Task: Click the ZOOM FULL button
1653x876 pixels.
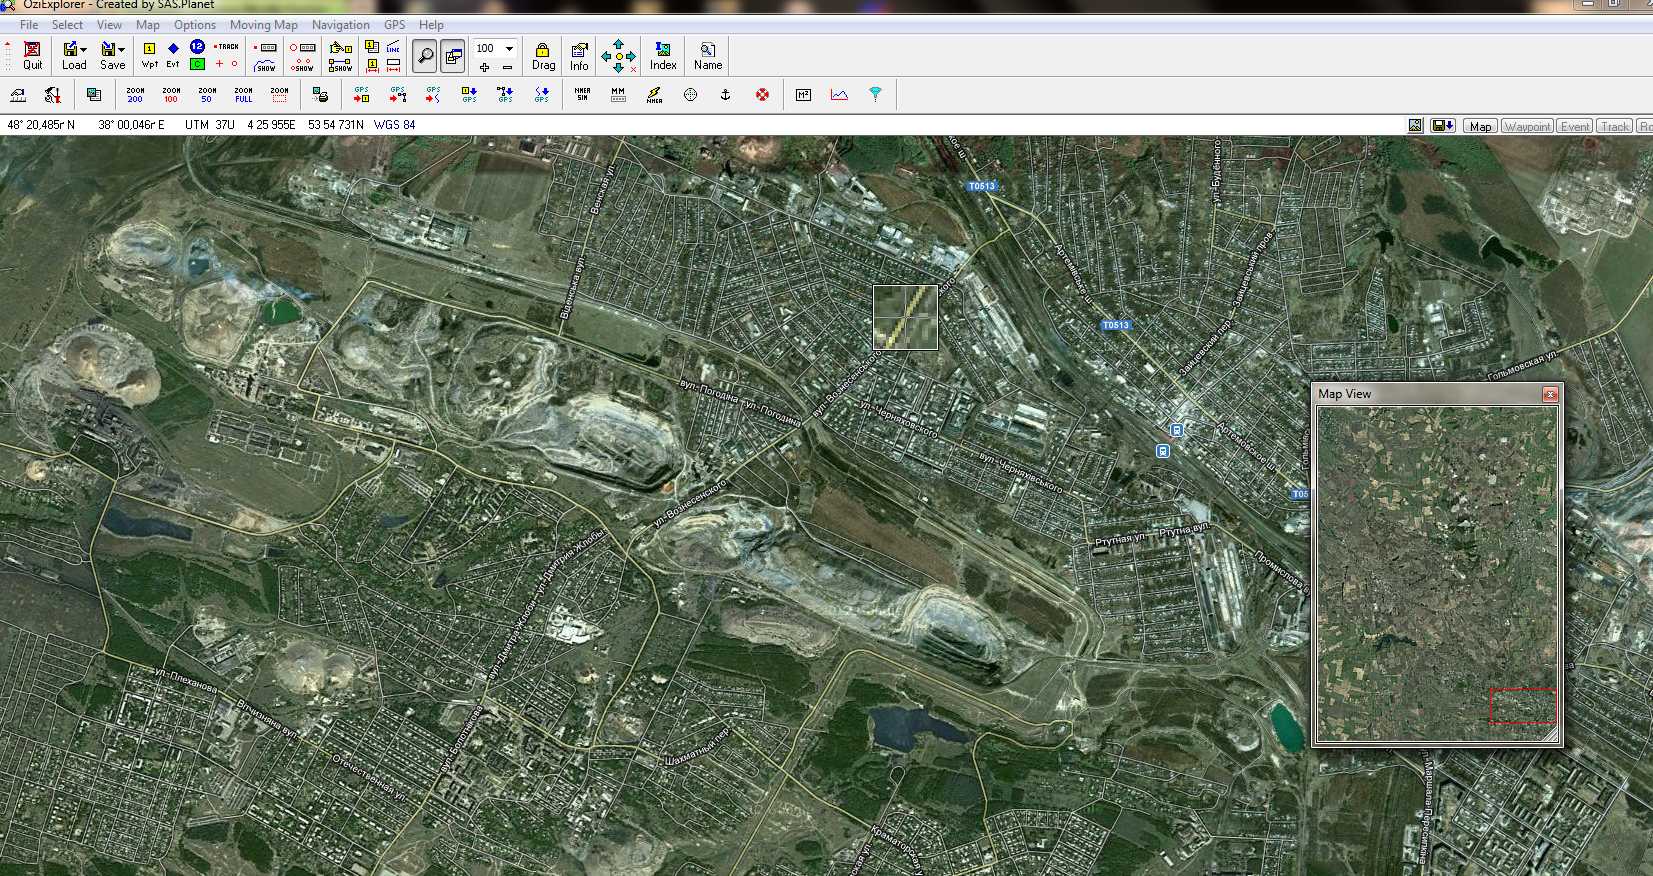Action: tap(243, 95)
